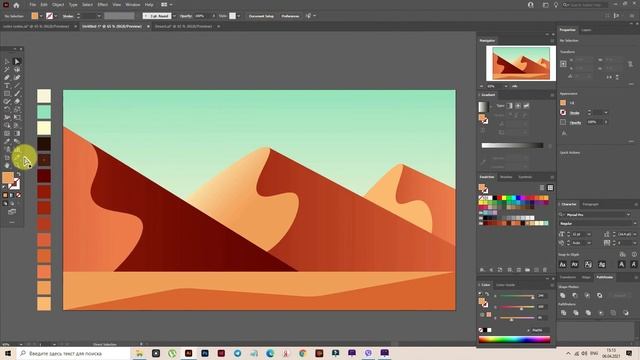640x360 pixels.
Task: Click Minus Back pathfinder icon
Action: tap(626, 313)
